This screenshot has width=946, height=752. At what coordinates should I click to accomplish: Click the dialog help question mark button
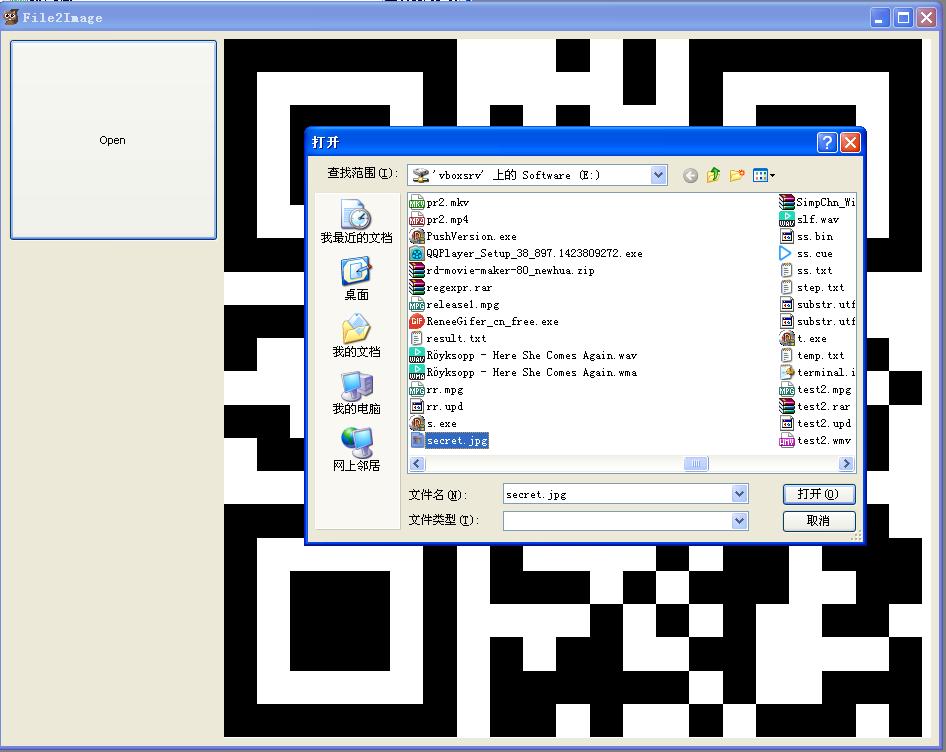point(827,142)
